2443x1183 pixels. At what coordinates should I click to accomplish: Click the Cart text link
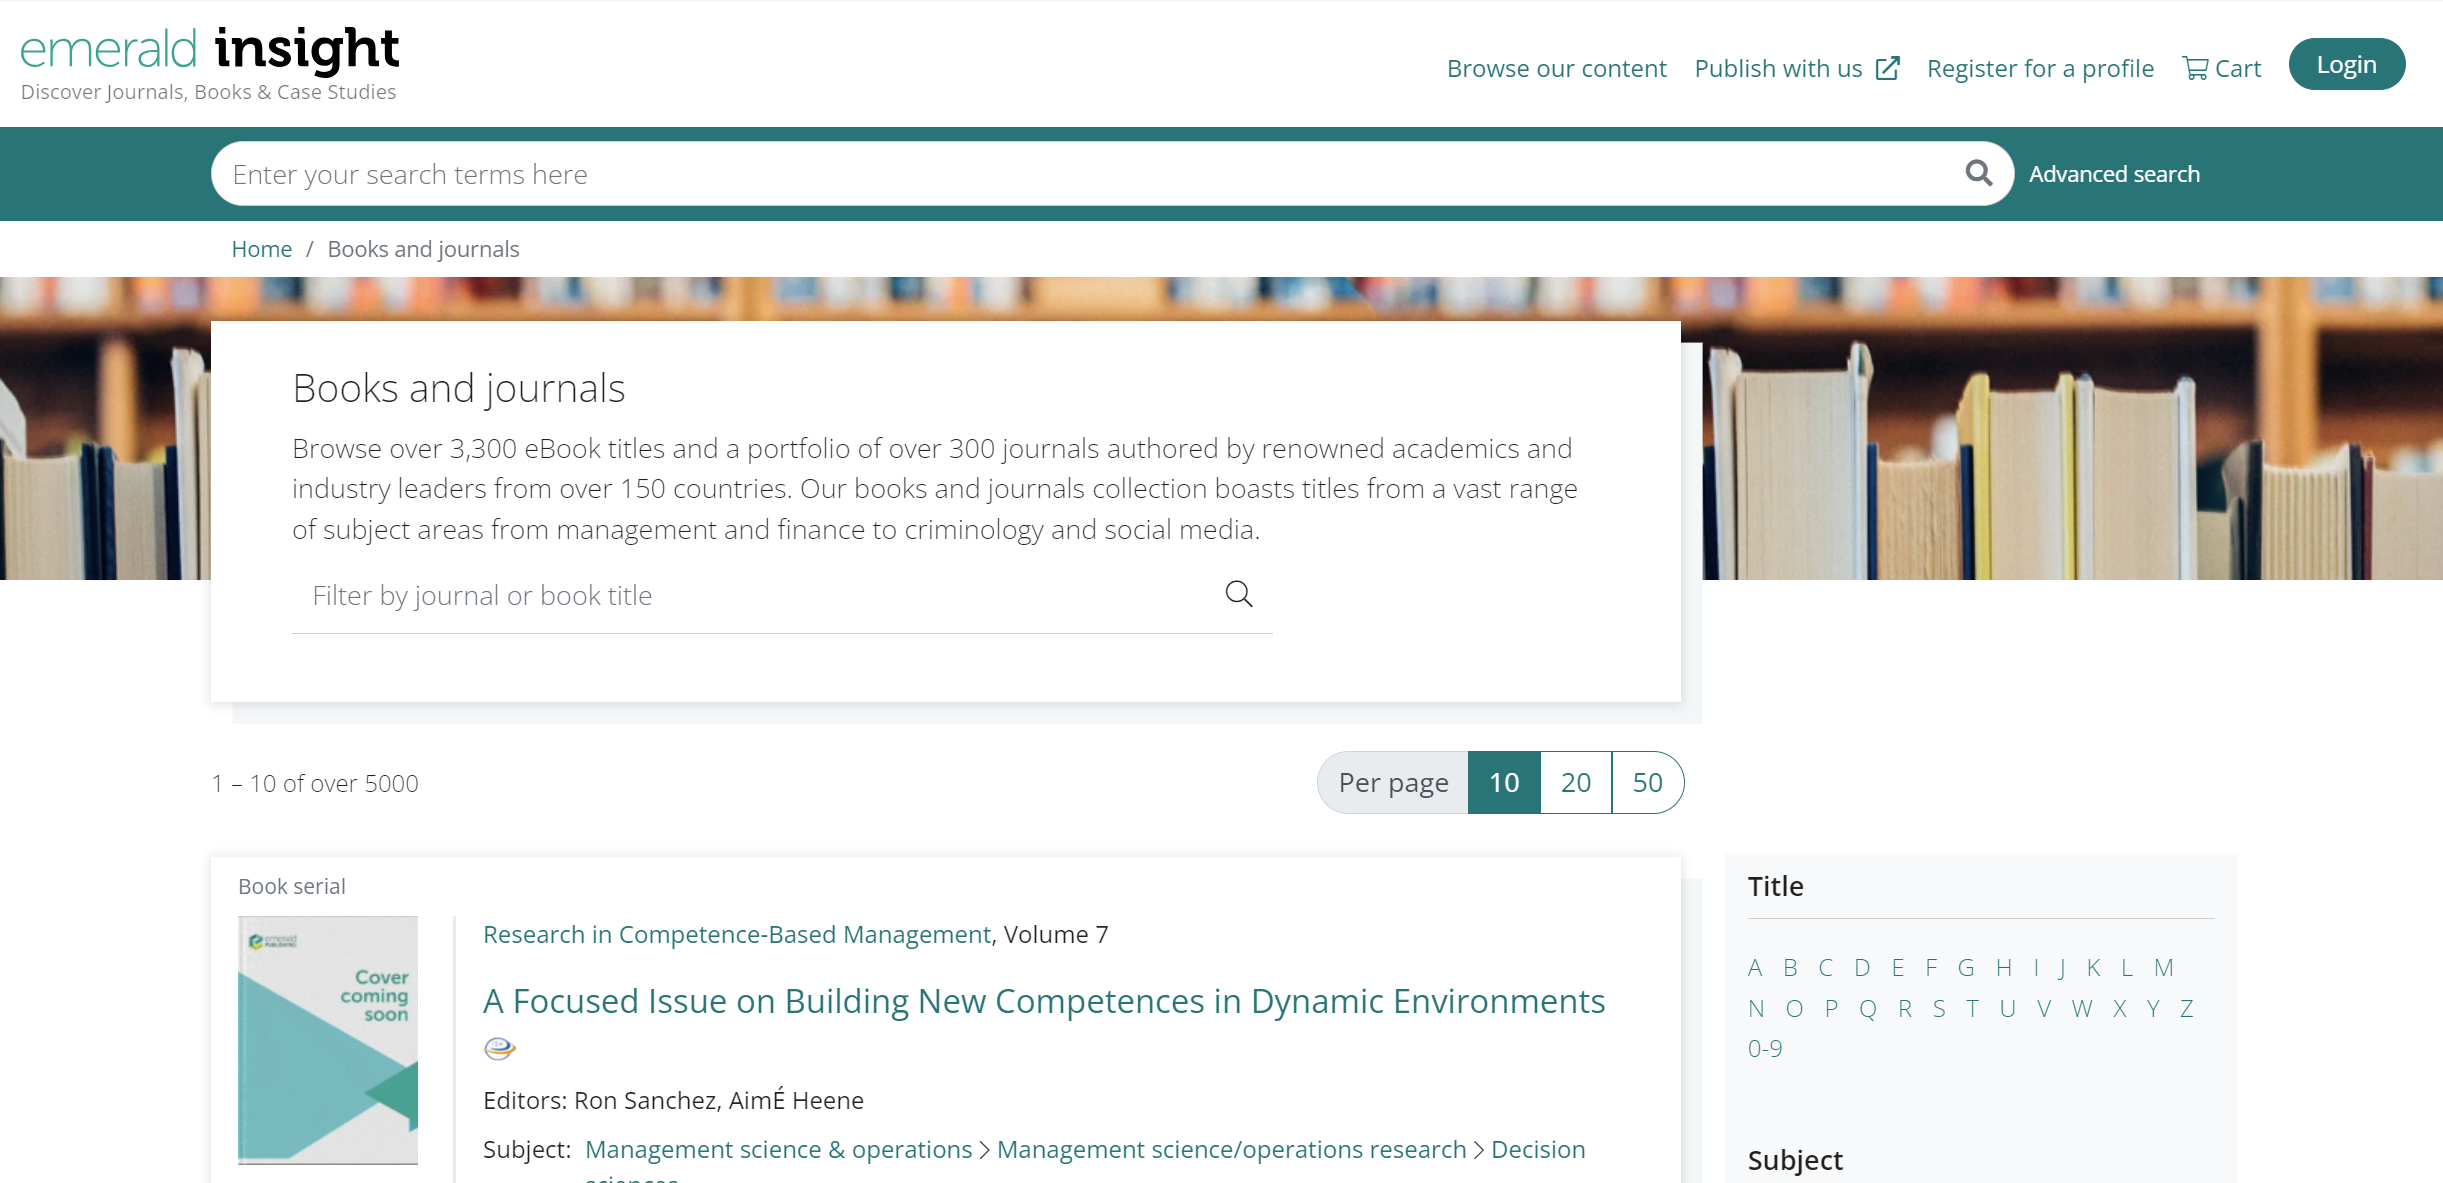(2238, 68)
